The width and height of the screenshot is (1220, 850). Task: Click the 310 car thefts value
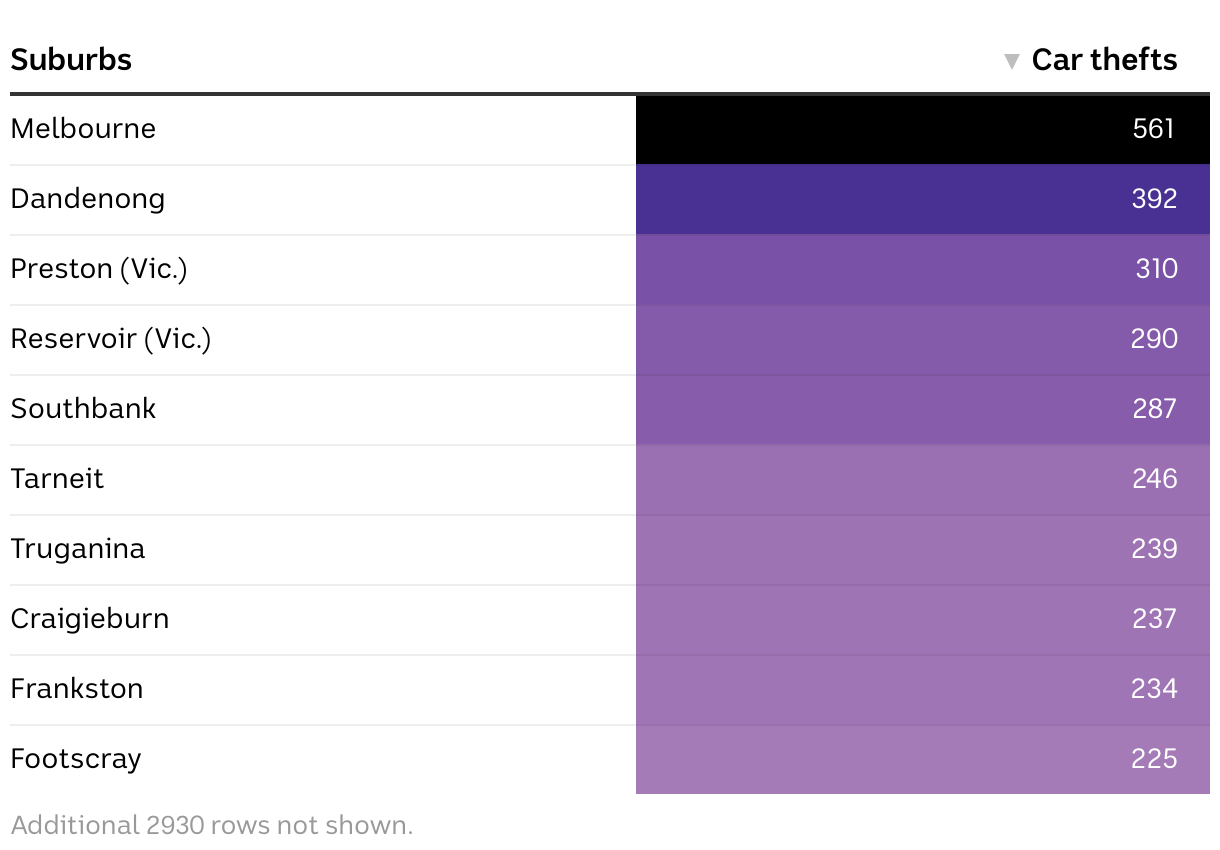1156,269
